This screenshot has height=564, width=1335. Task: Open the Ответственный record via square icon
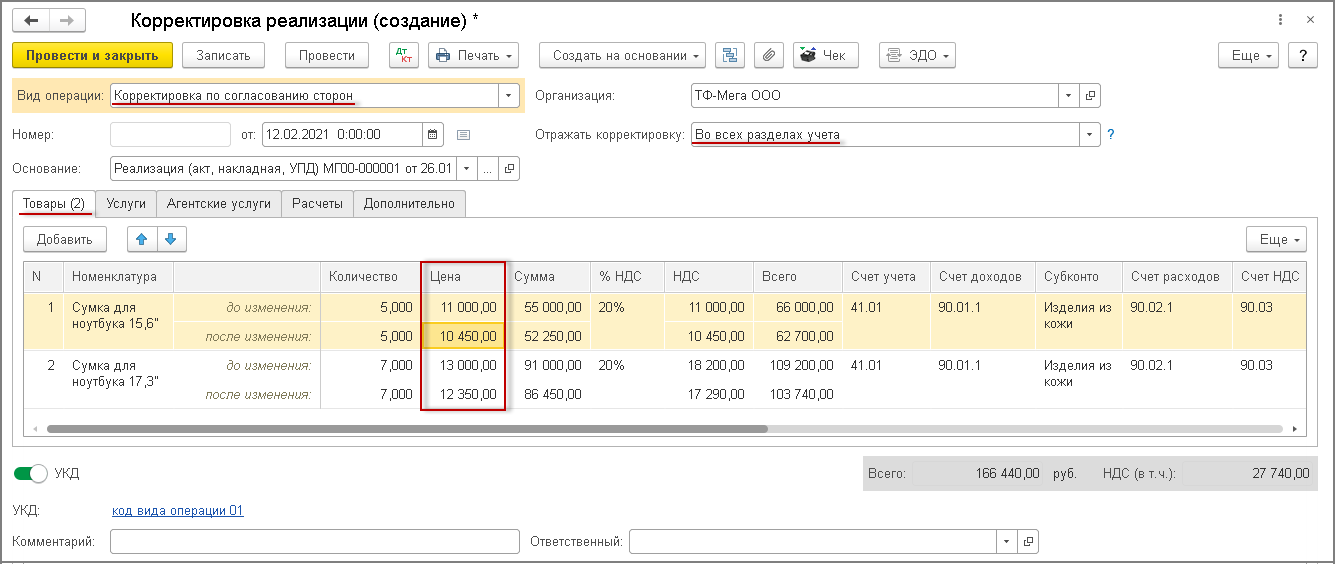[x=1029, y=542]
